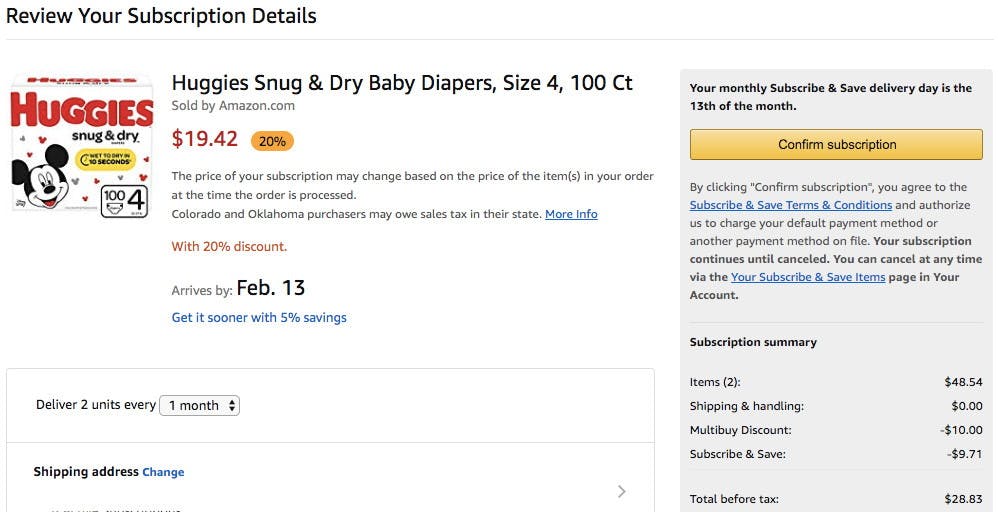Click the $19.42 red price

point(205,139)
